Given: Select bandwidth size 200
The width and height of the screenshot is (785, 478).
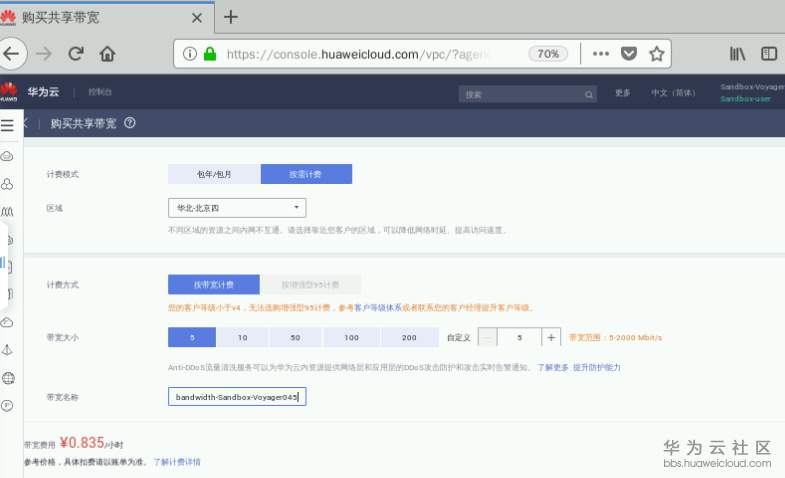Looking at the screenshot, I should pyautogui.click(x=409, y=337).
